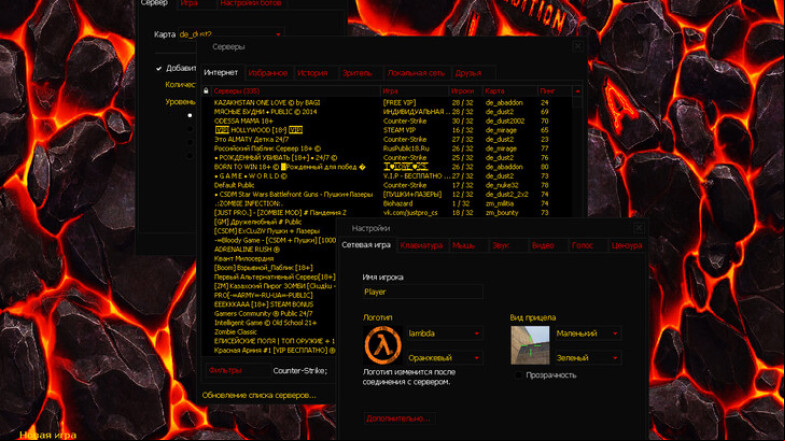Sort by the Серверы (335) column header
785x441 pixels.
tap(295, 91)
